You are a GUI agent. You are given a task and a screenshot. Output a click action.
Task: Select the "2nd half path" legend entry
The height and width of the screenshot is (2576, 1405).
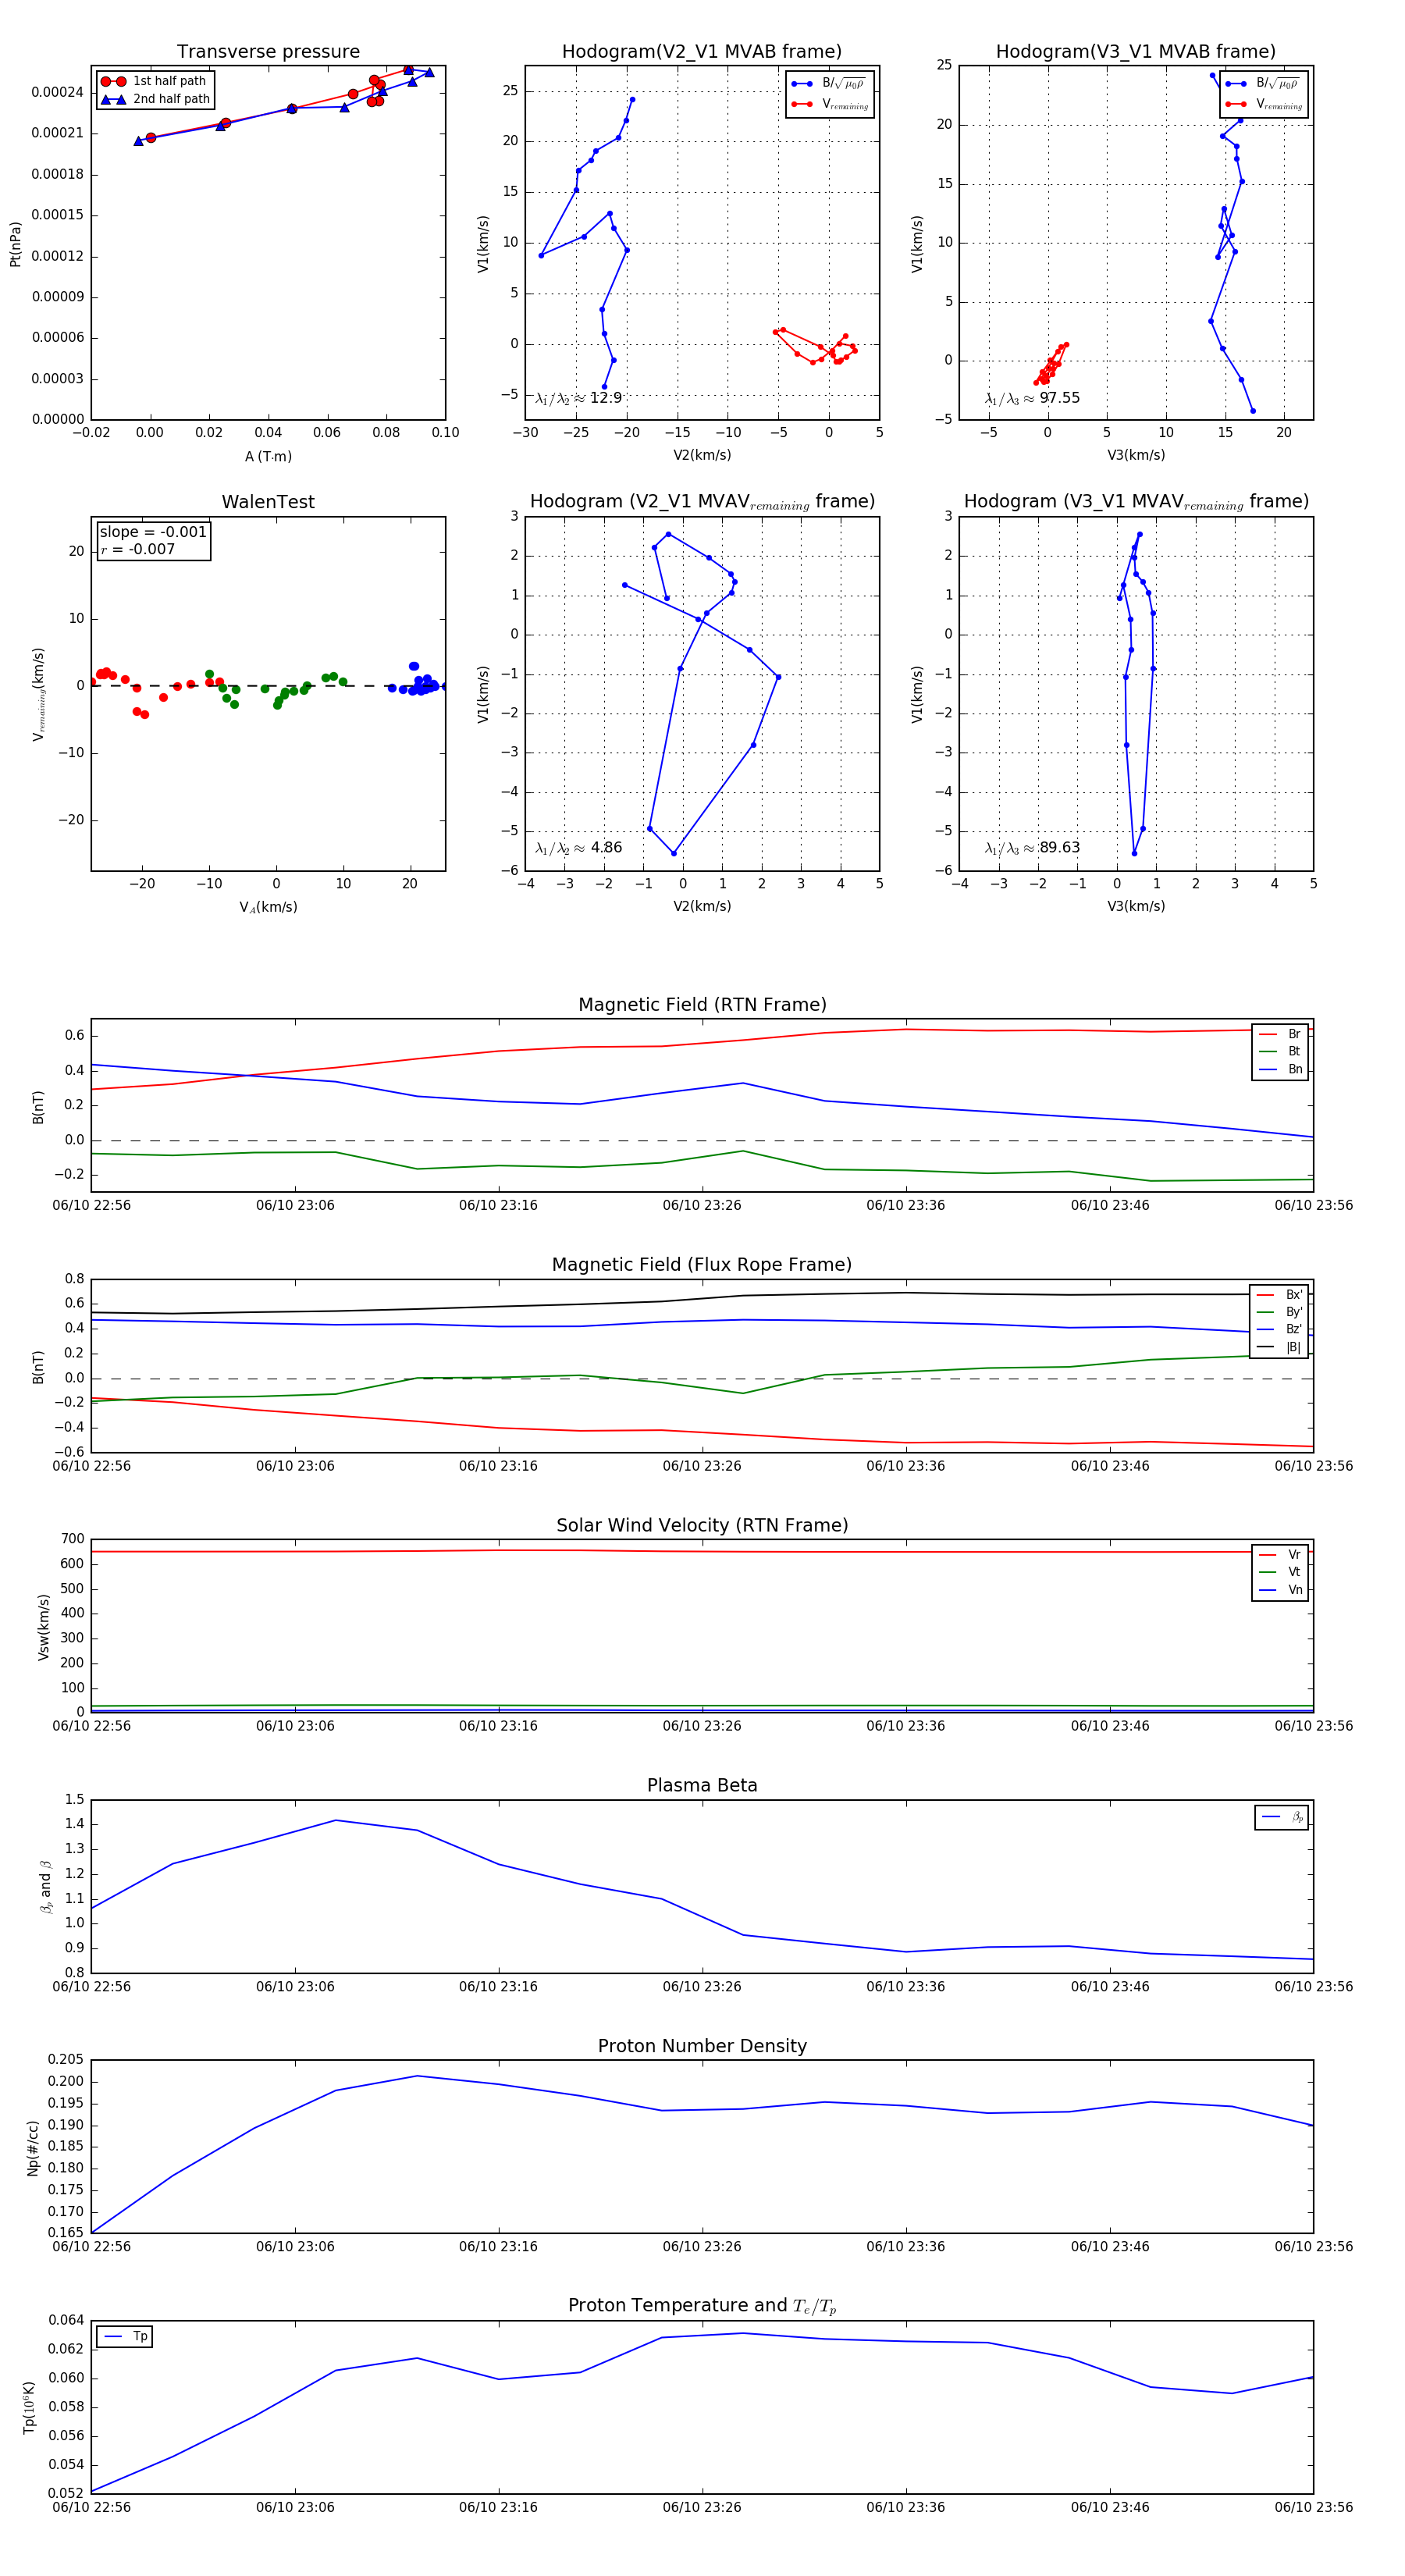[155, 99]
